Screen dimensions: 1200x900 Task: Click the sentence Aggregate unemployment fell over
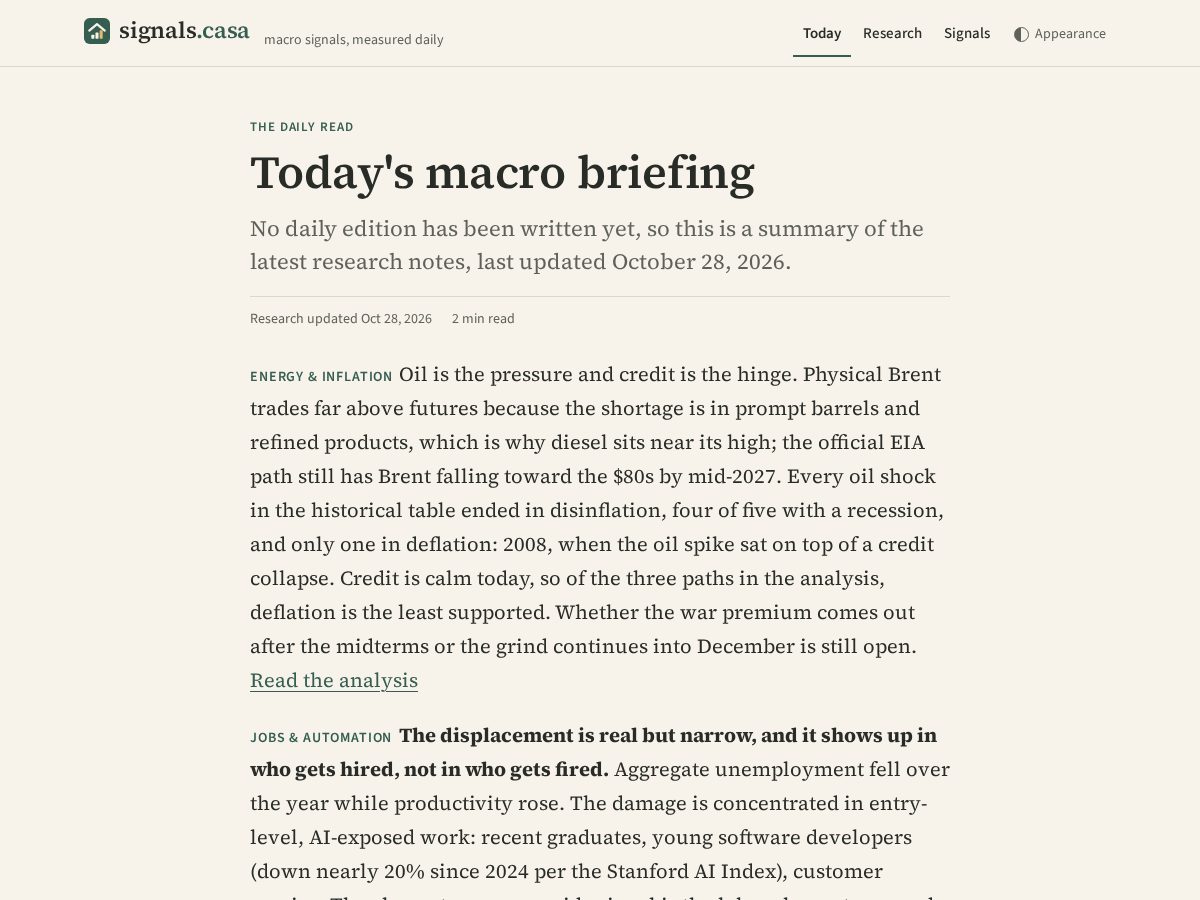(x=600, y=786)
